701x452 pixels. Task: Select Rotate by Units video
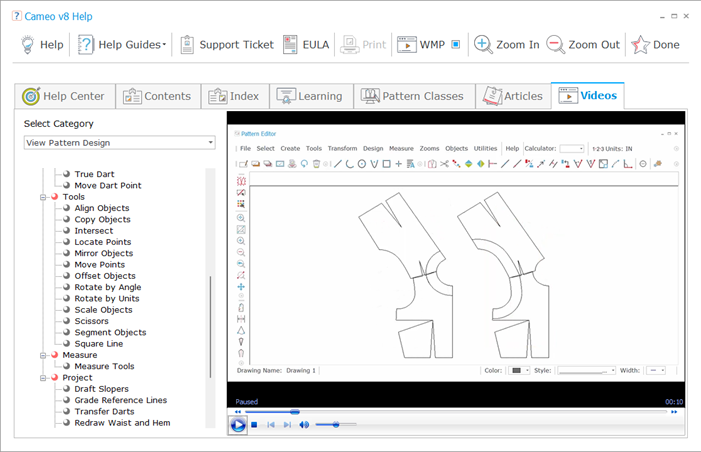point(107,298)
